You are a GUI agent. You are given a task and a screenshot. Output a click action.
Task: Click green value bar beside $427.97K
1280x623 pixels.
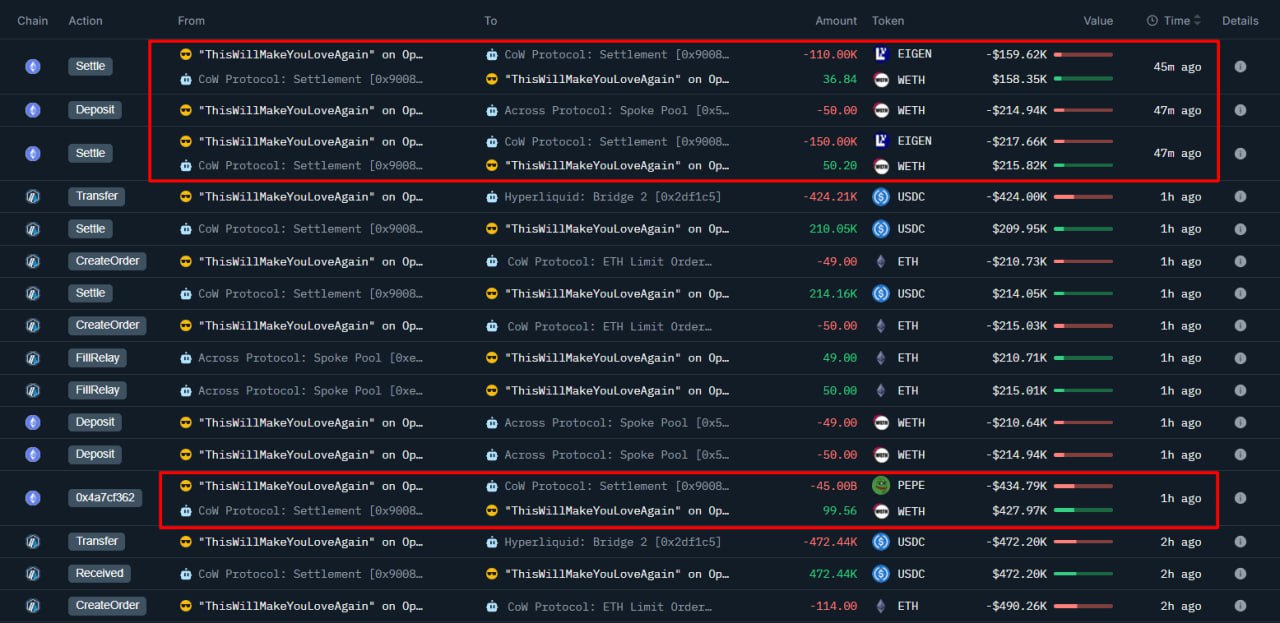tap(1083, 511)
